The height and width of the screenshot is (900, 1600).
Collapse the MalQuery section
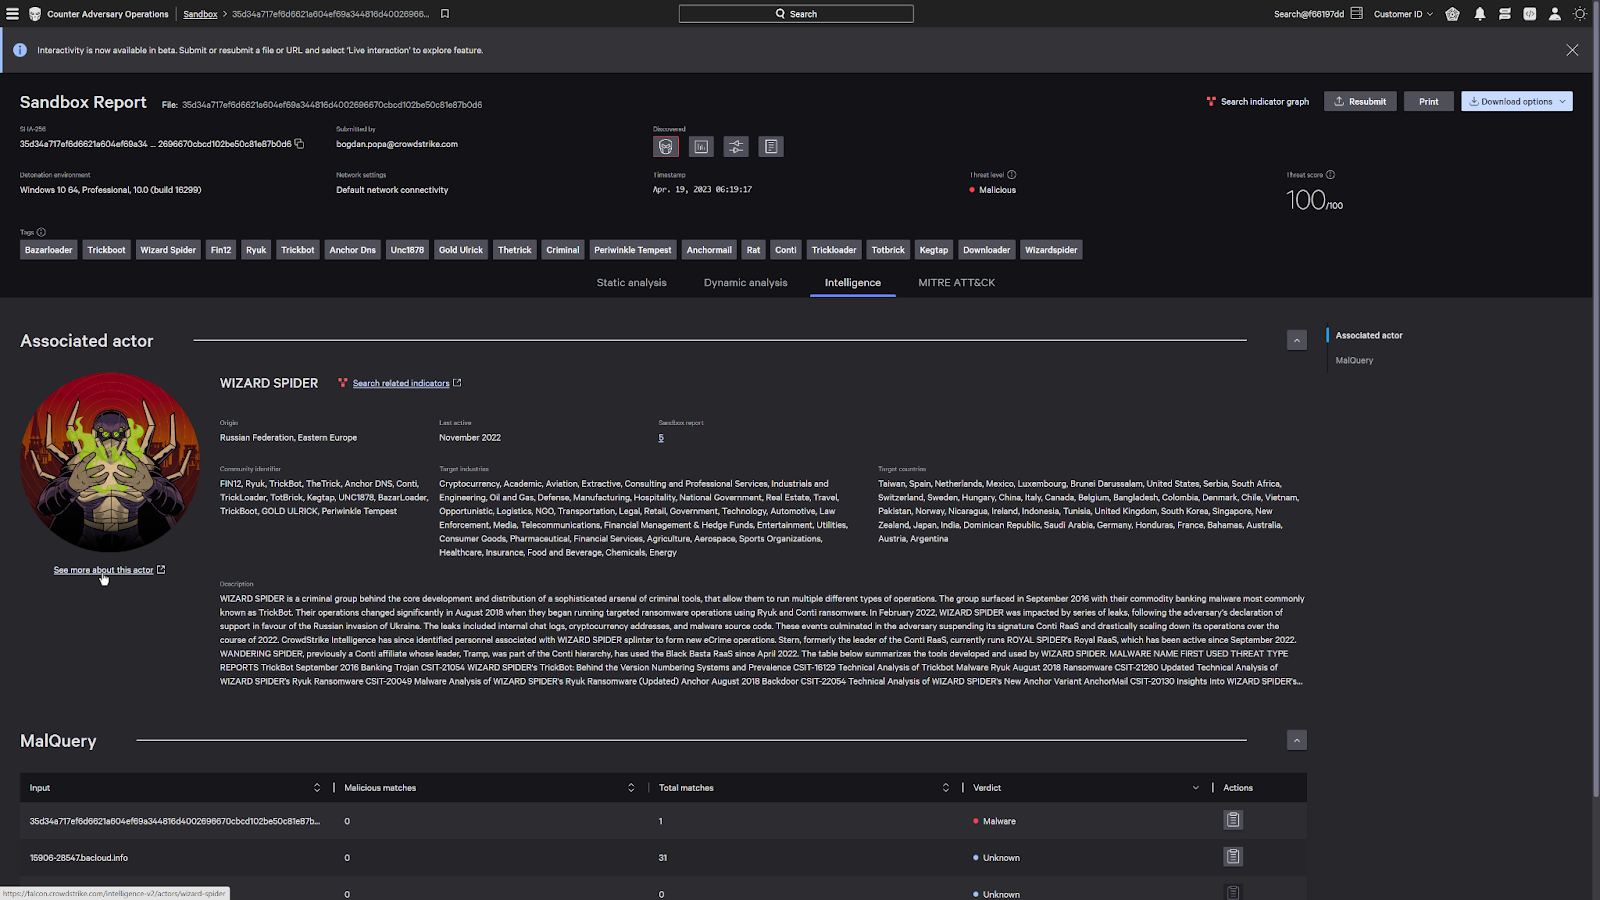click(1297, 740)
